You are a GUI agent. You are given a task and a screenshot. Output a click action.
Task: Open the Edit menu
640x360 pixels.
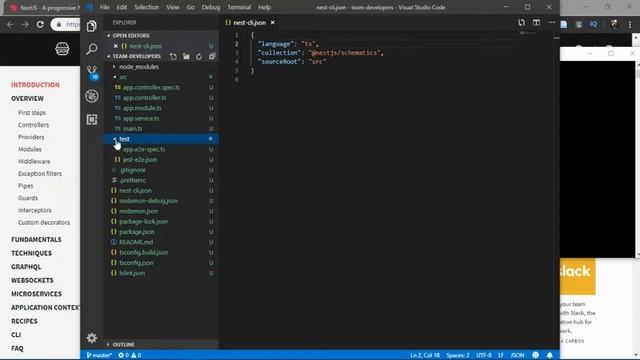tap(122, 7)
